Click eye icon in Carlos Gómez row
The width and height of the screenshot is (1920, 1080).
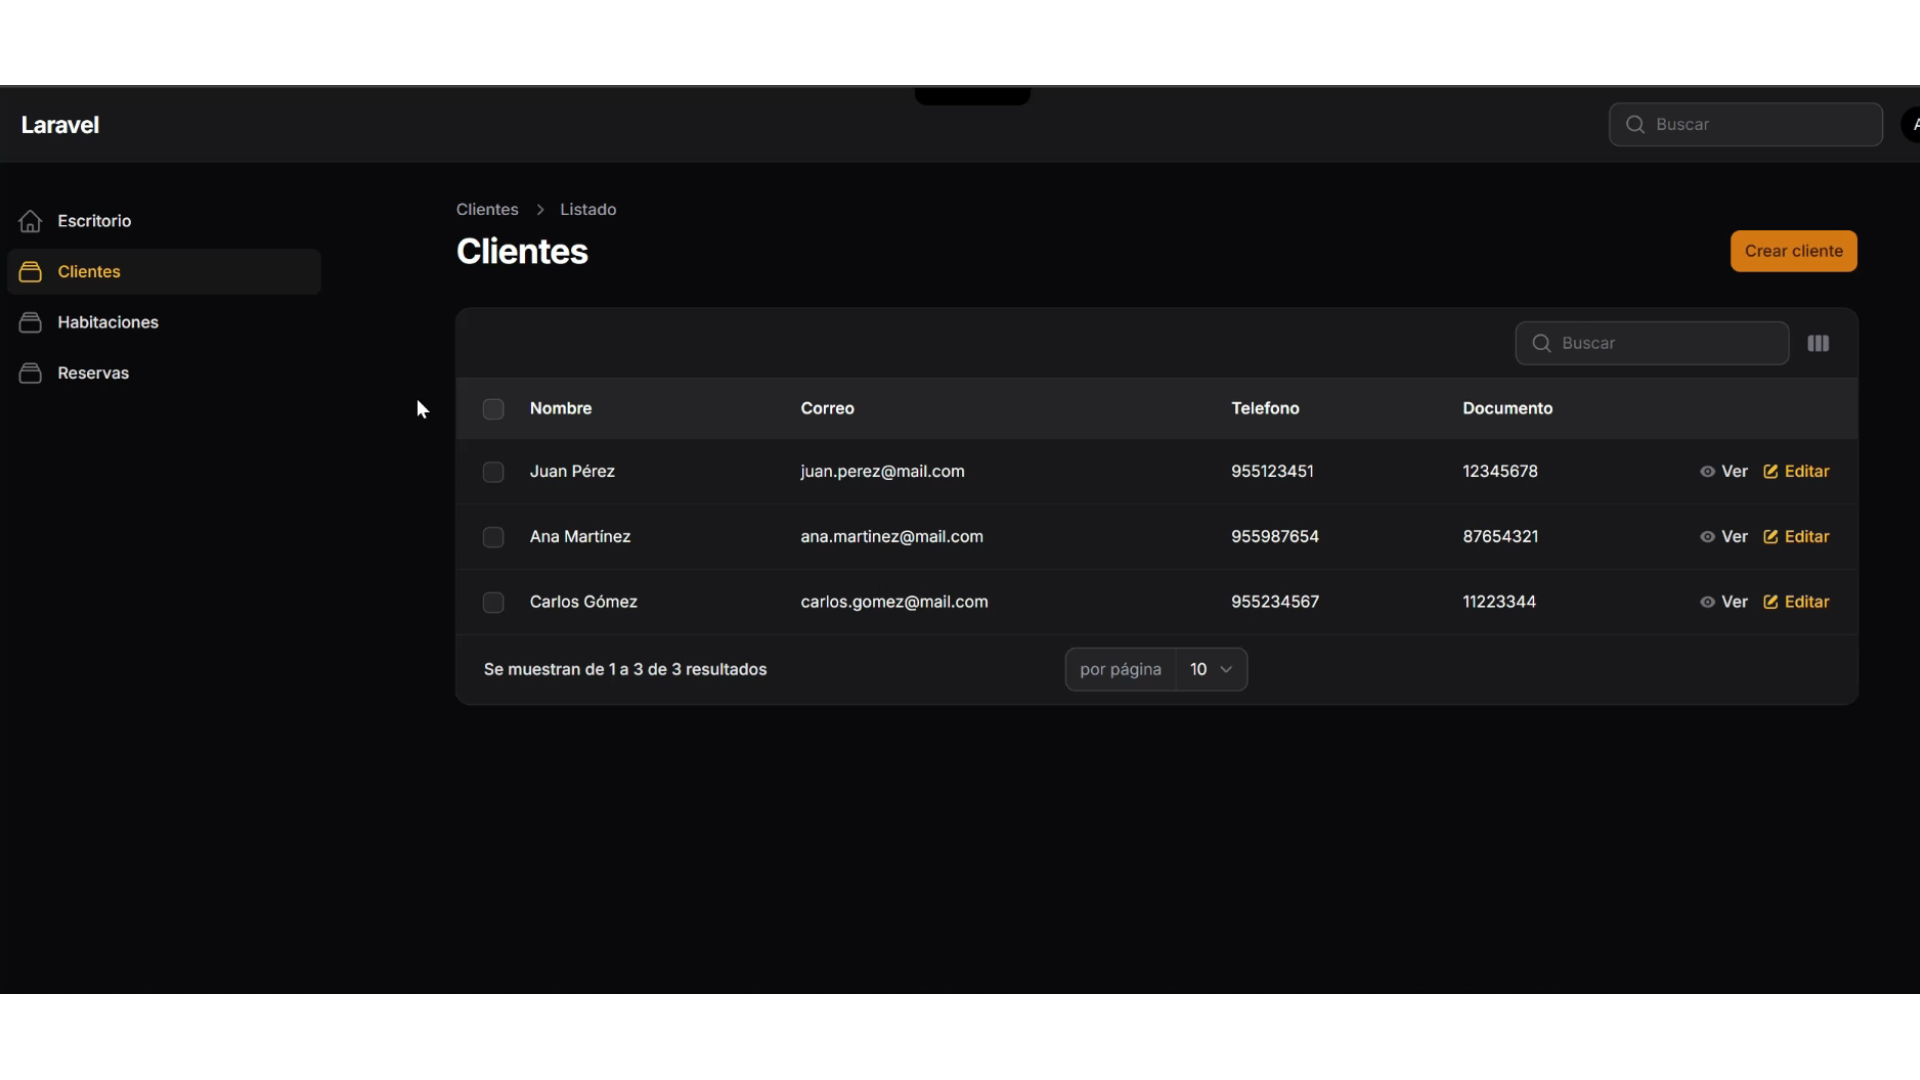[1707, 602]
